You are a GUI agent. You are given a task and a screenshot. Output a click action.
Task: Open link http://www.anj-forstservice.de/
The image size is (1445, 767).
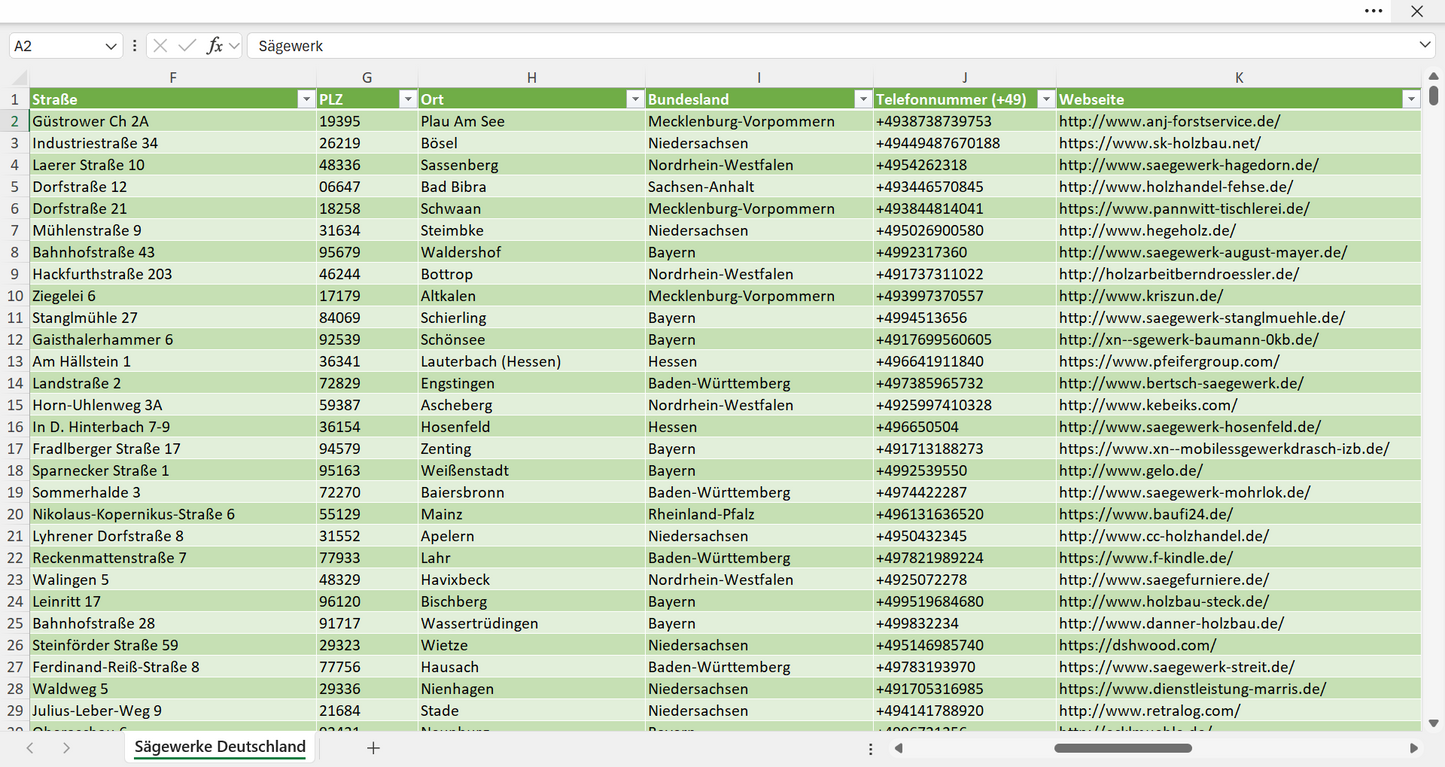(1169, 121)
